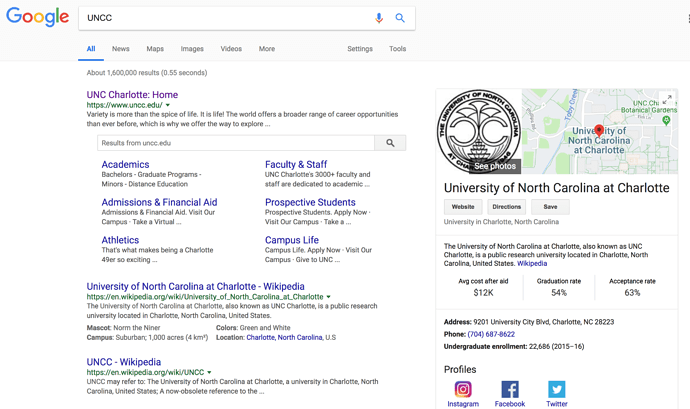Click the 63% acceptance rate value

(632, 293)
